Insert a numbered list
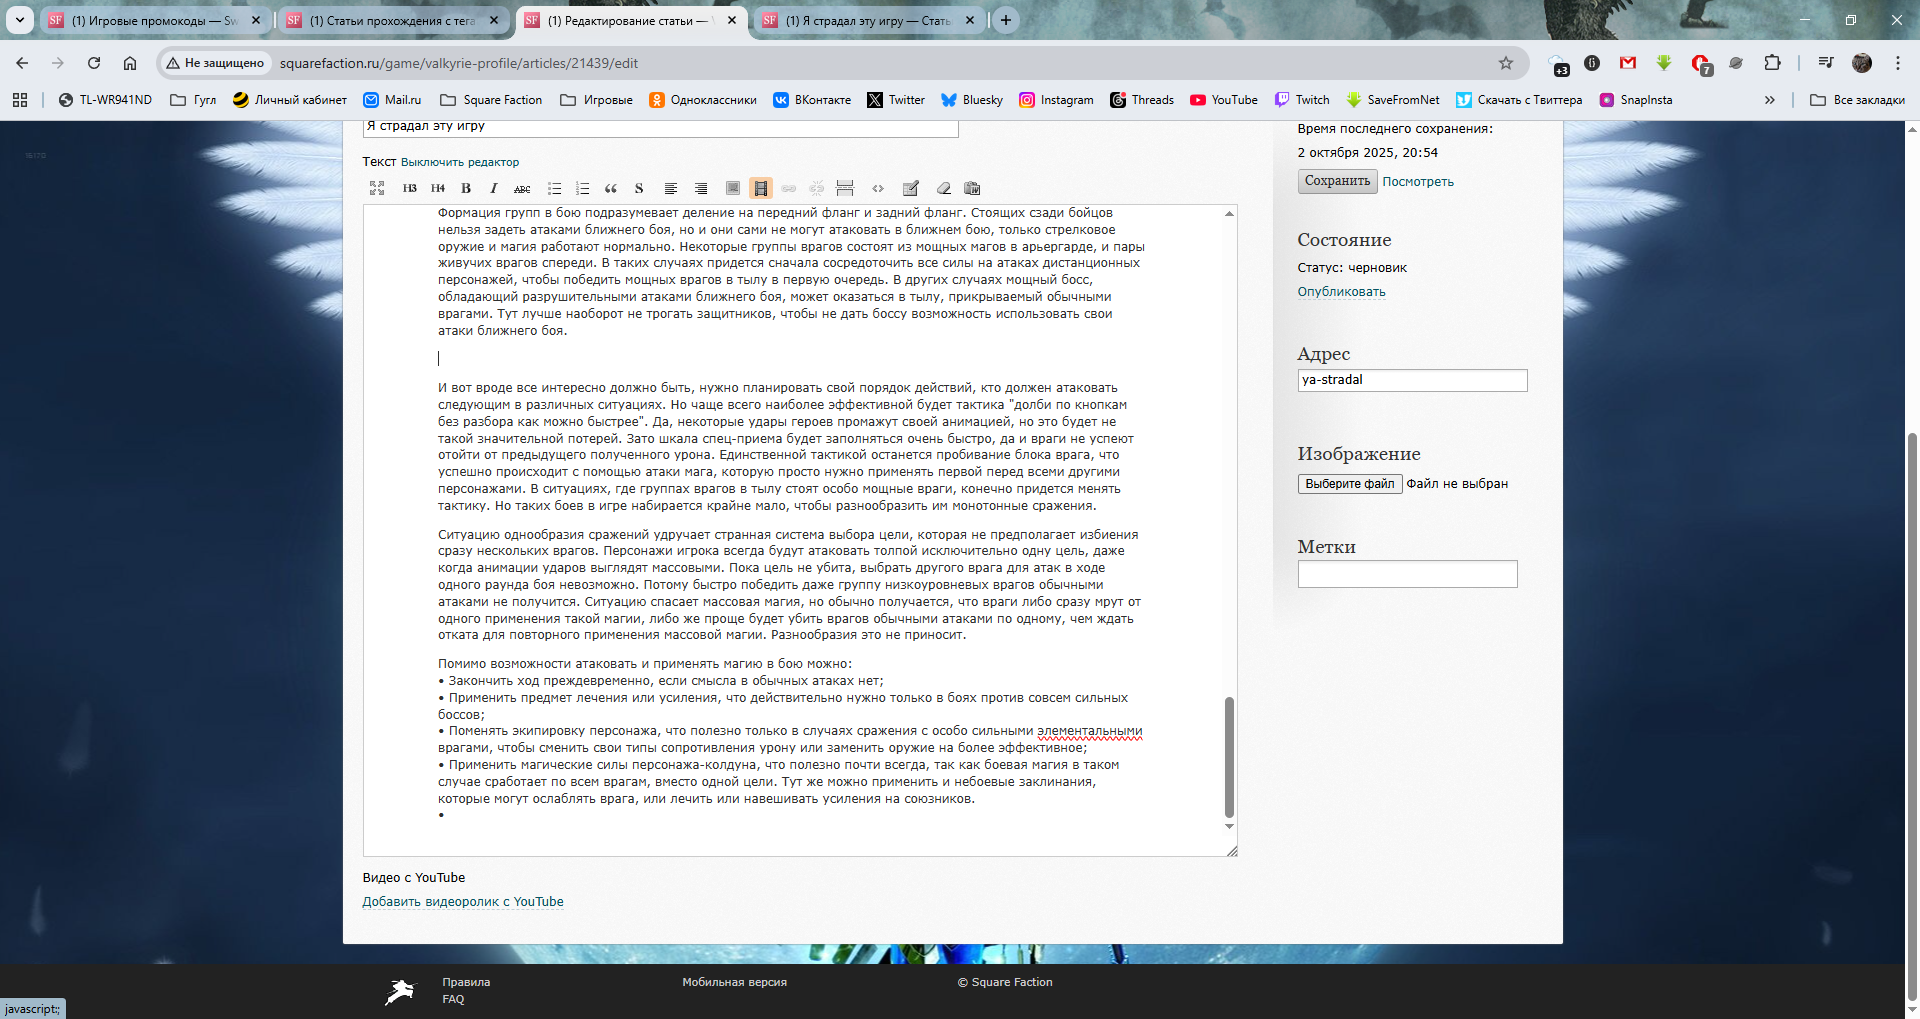Screen dimensions: 1920x1019 [x=582, y=188]
